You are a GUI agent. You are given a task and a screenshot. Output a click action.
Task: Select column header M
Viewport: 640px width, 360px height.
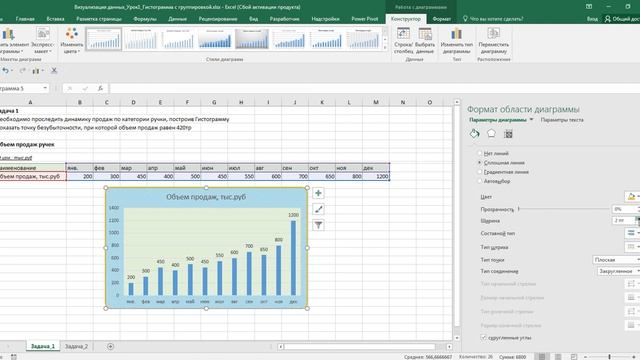pos(376,102)
